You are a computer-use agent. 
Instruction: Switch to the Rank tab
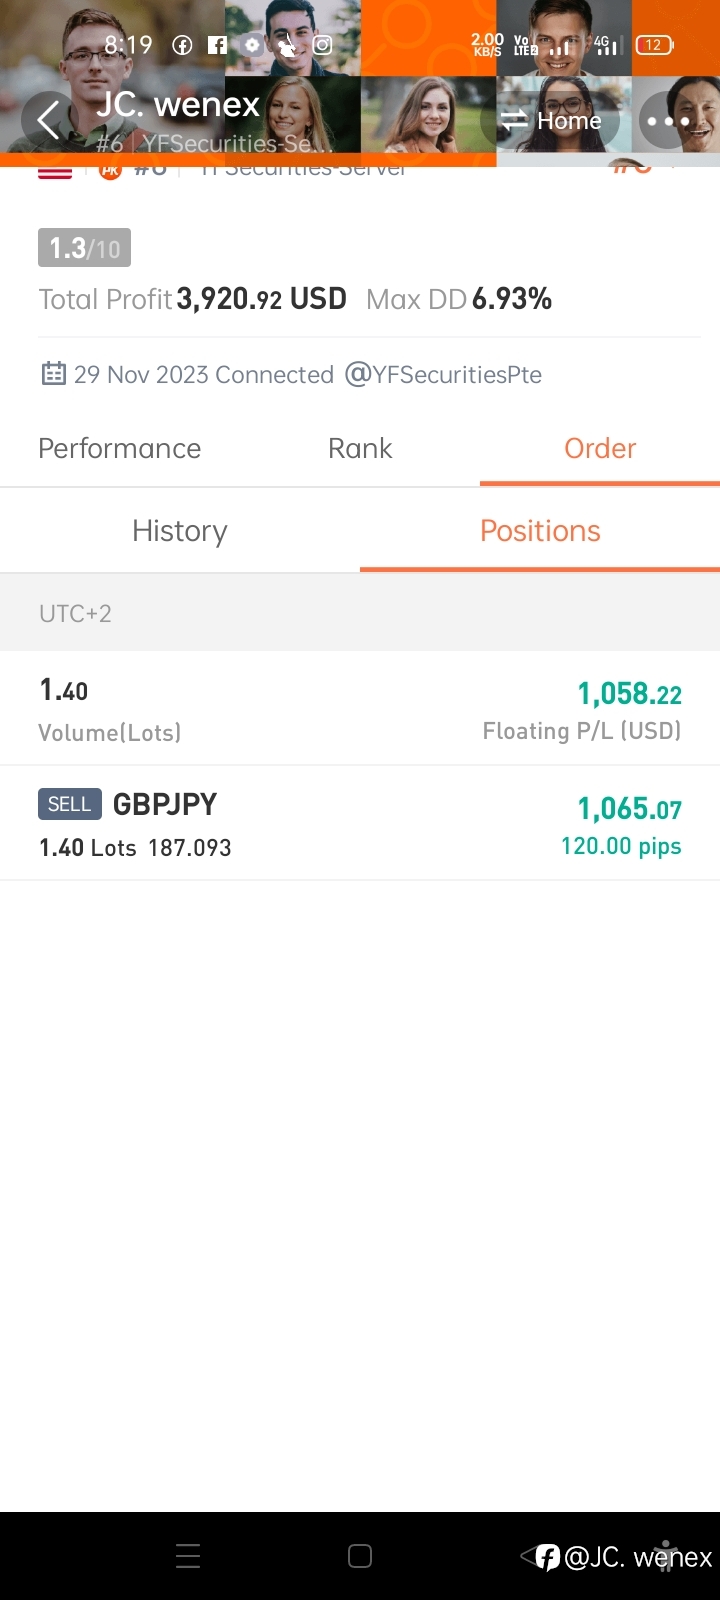[360, 448]
